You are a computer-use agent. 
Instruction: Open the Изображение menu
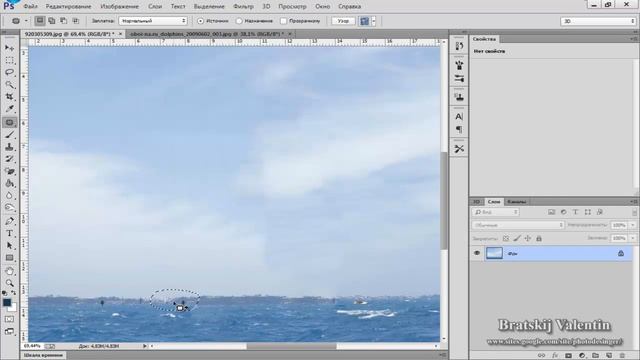point(120,7)
